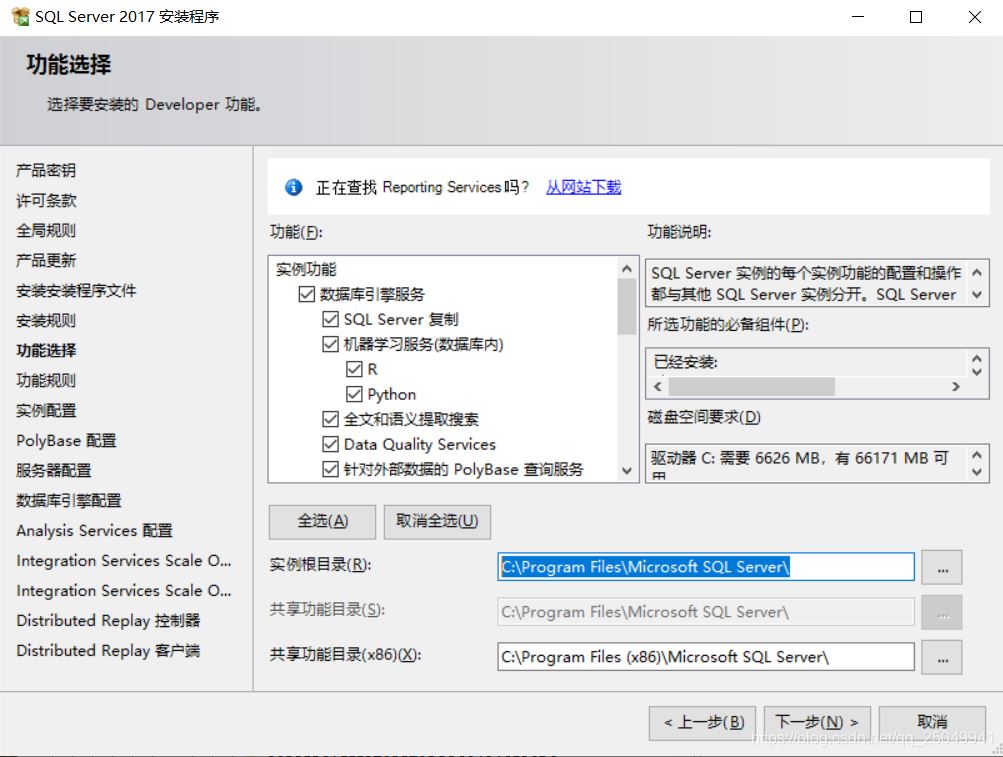Click the disabled browse button beside 共享功能目录(S)

point(941,612)
